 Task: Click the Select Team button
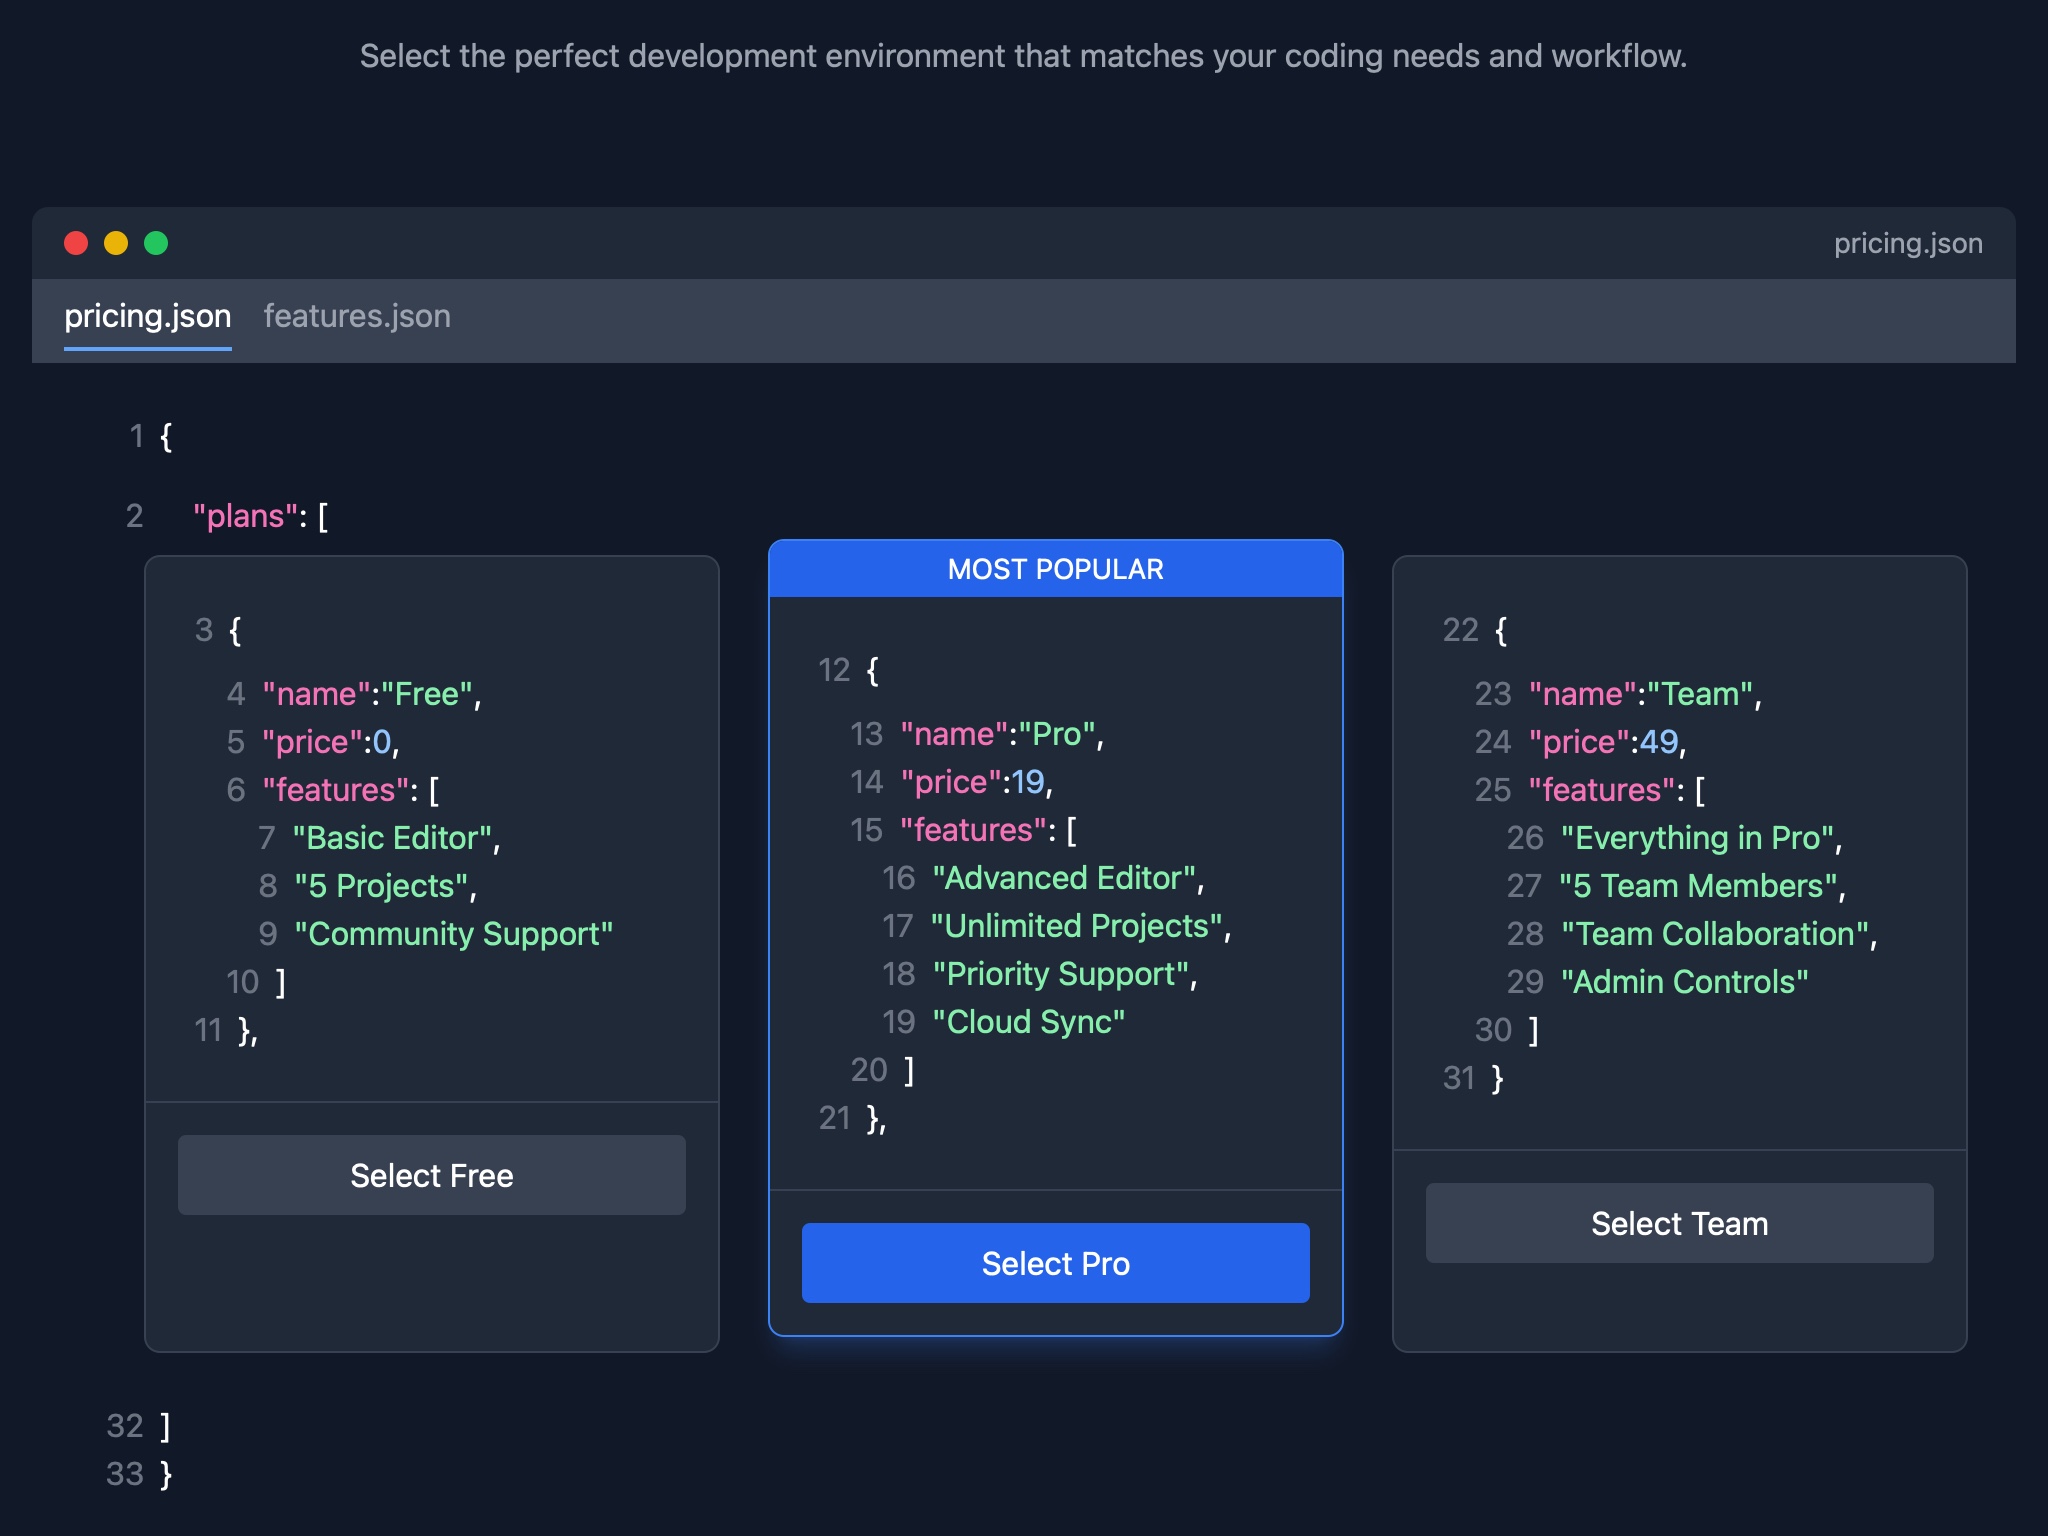click(1679, 1222)
